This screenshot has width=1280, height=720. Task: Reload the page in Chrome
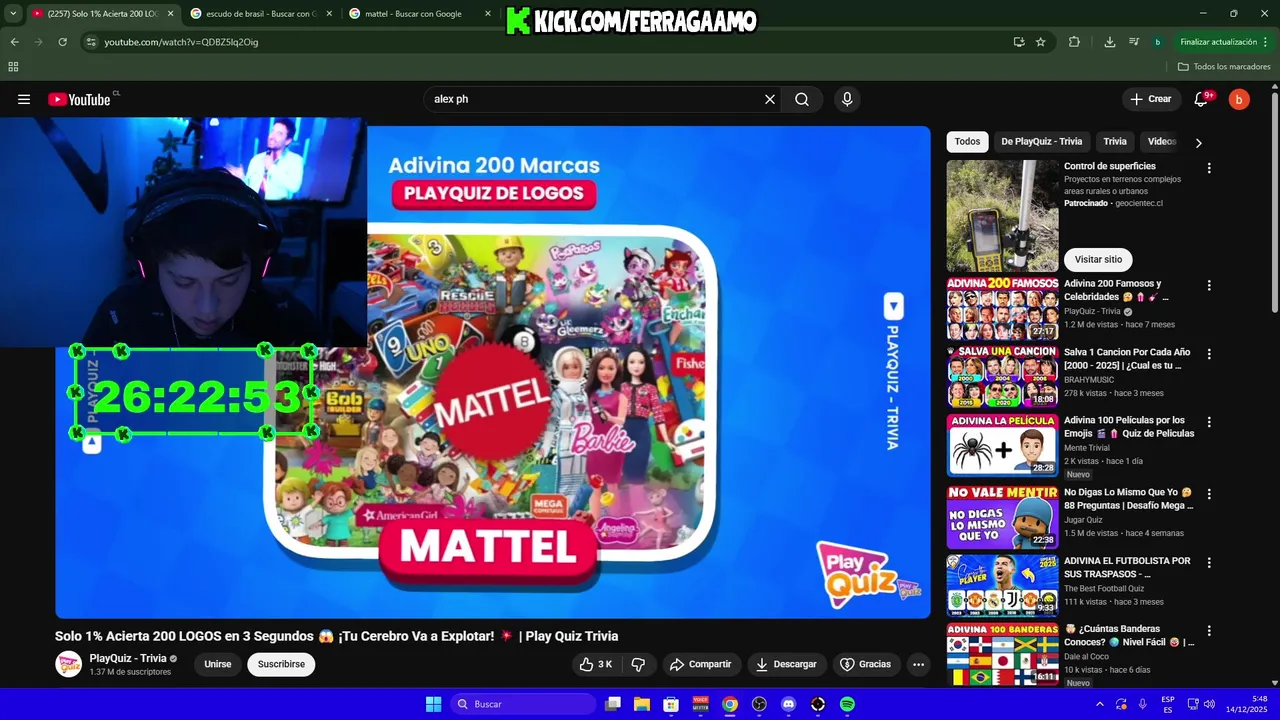[62, 42]
